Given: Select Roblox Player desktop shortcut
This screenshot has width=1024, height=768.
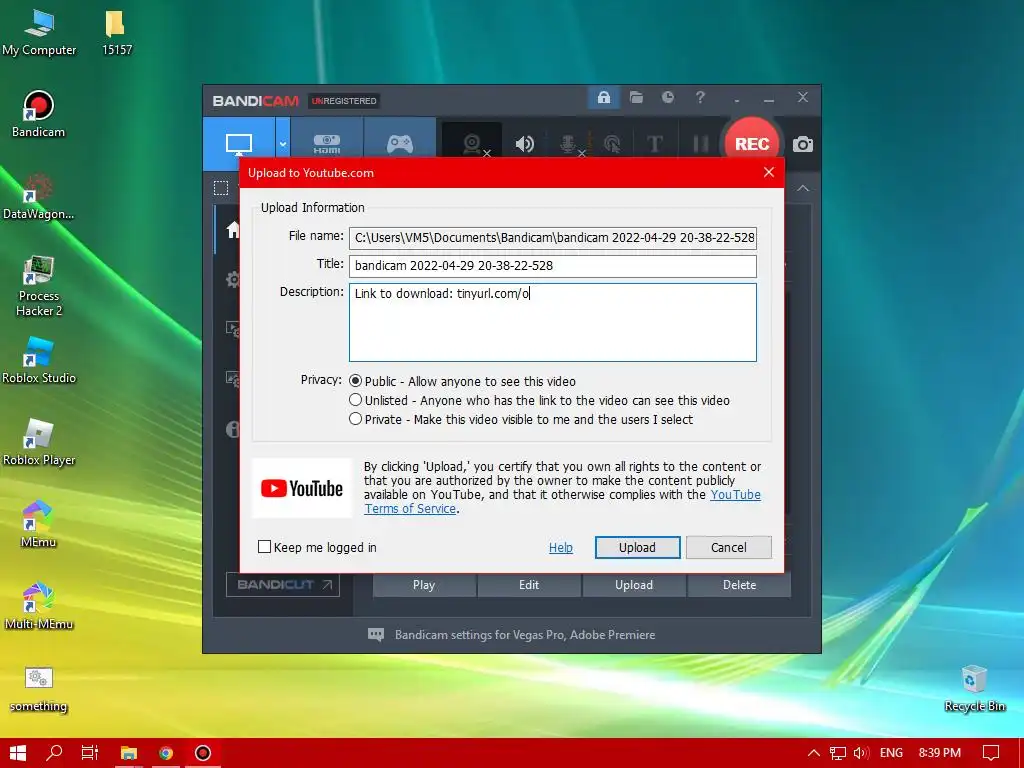Looking at the screenshot, I should click(39, 443).
